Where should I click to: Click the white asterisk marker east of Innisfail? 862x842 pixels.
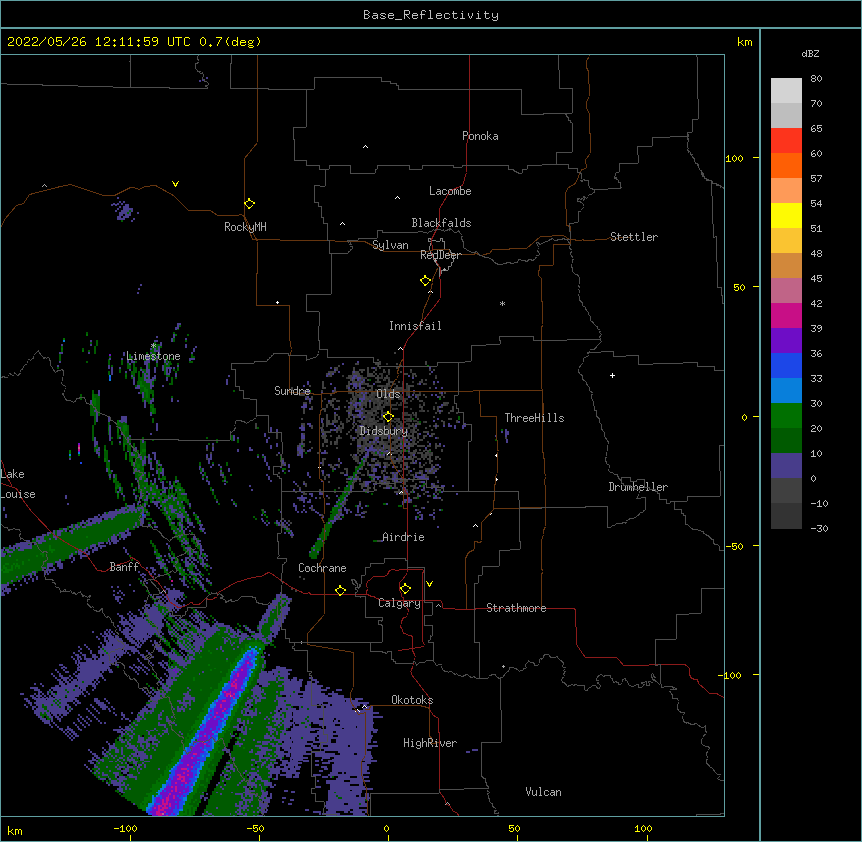[502, 303]
